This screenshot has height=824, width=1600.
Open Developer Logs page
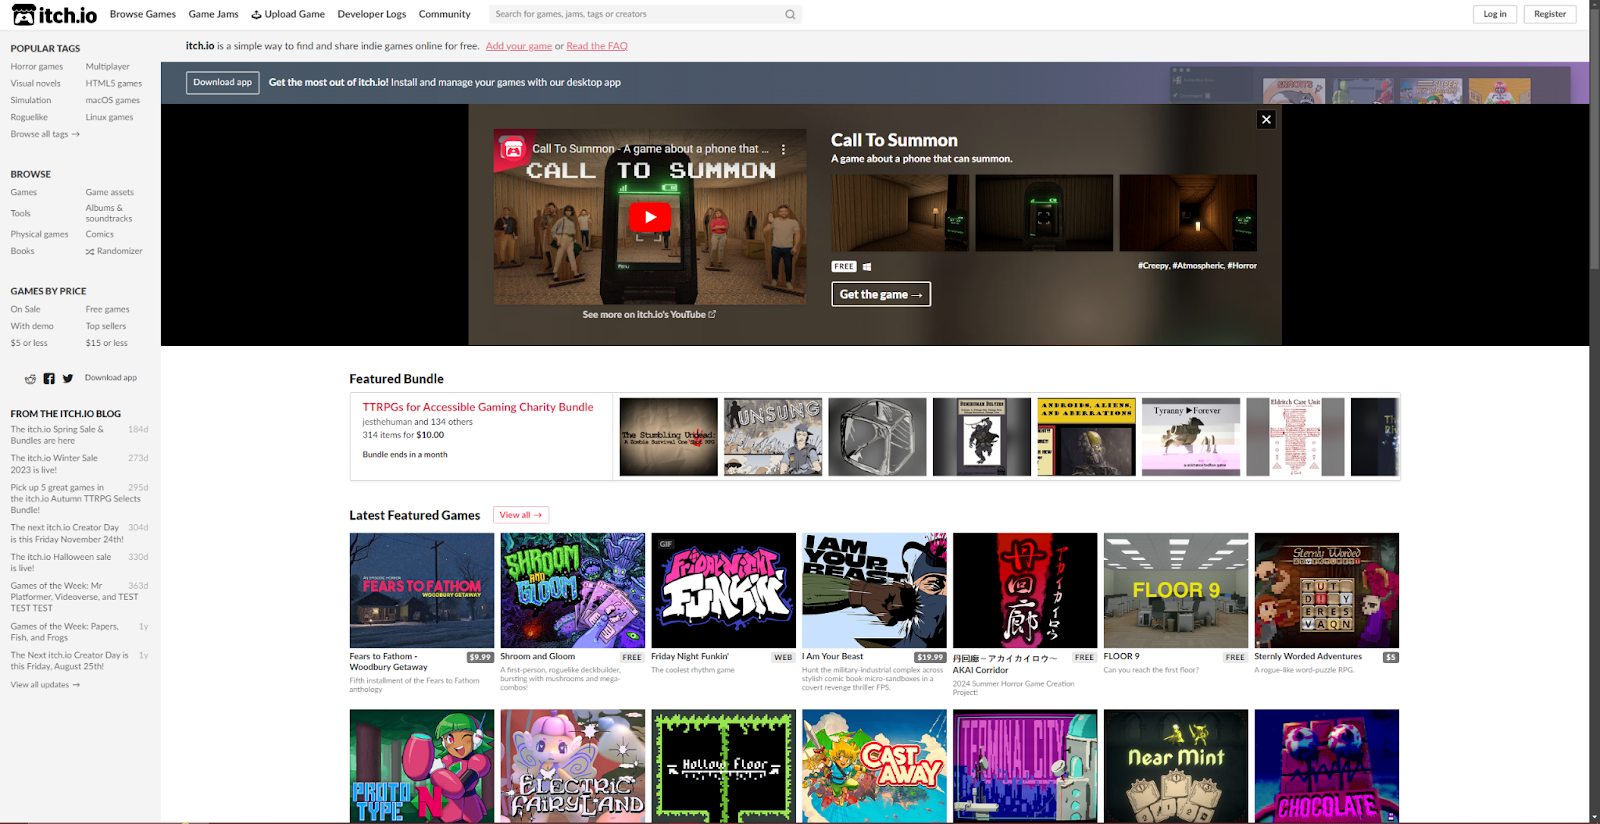tap(372, 14)
